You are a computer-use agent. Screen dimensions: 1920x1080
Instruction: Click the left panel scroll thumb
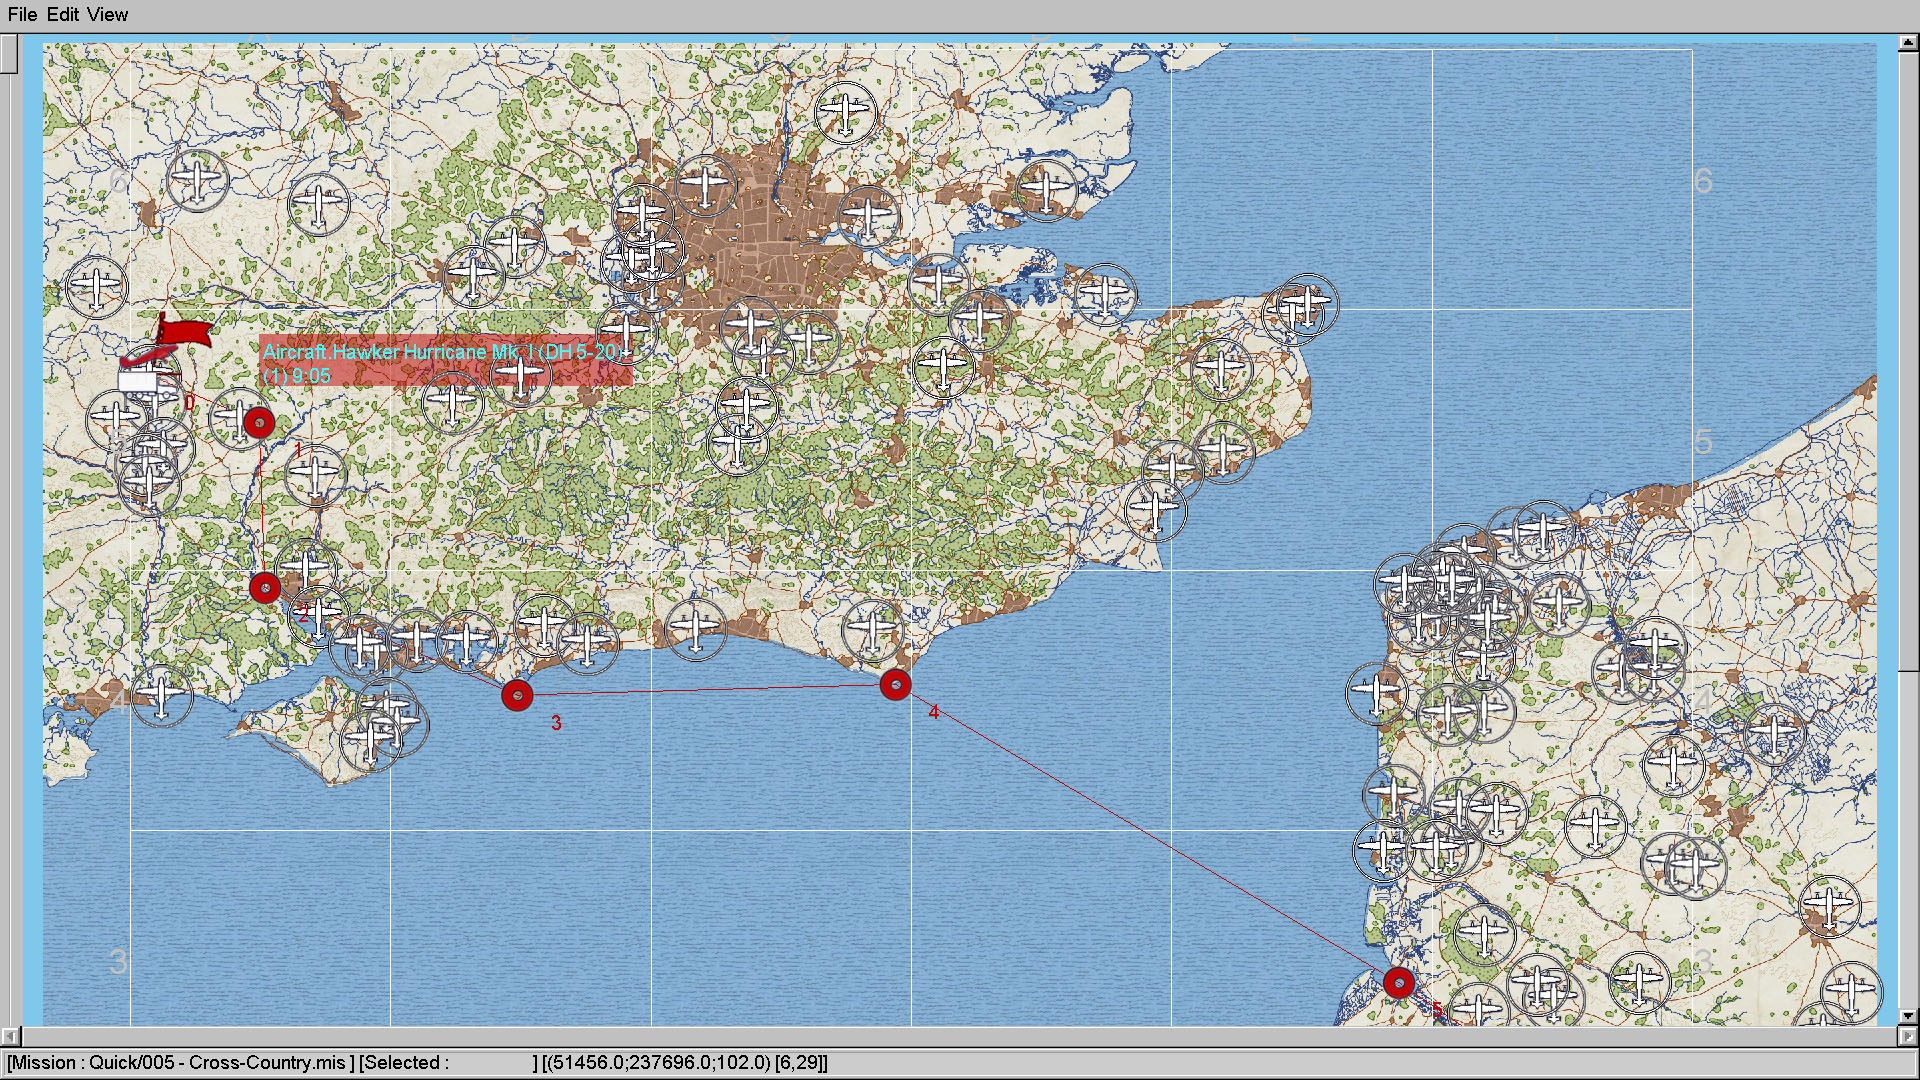[x=9, y=55]
